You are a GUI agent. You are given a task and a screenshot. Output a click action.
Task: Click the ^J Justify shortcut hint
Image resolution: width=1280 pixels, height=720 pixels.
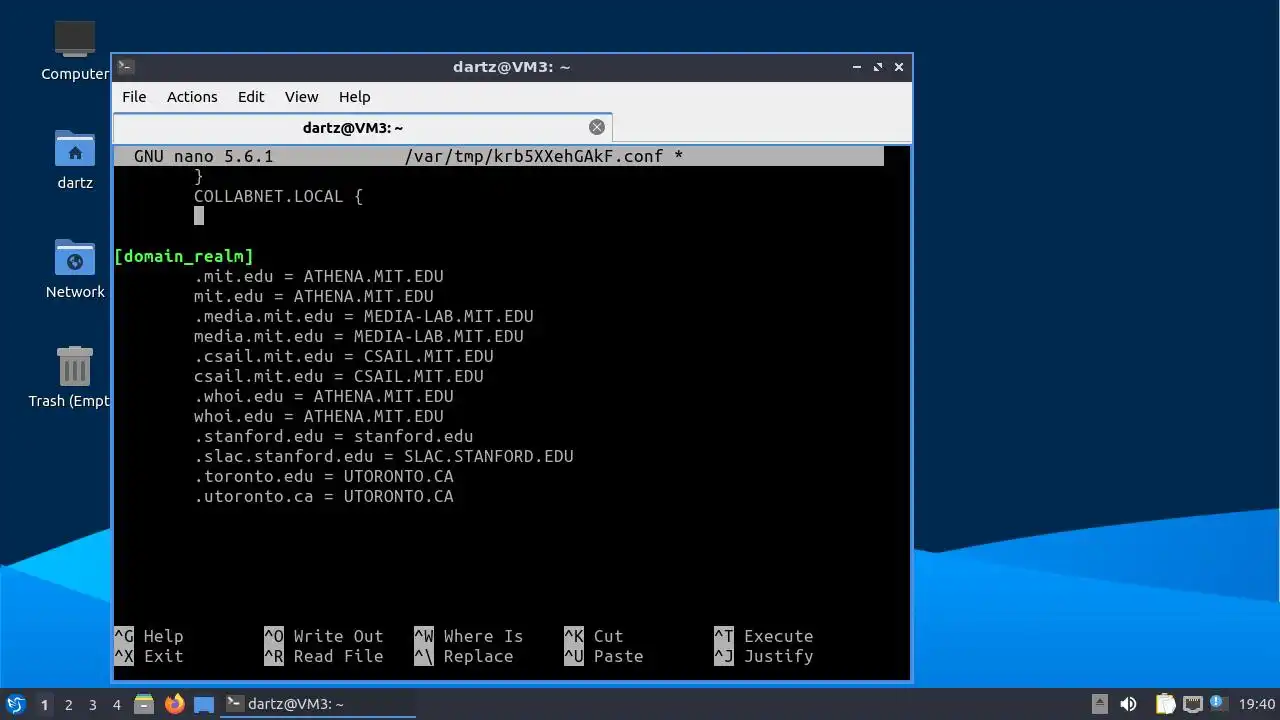(x=763, y=656)
